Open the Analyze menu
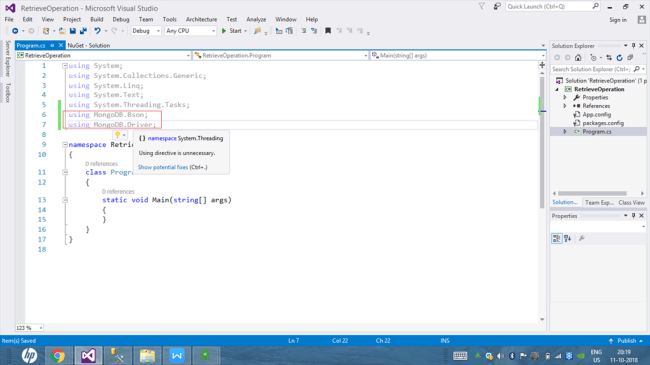 coord(256,19)
